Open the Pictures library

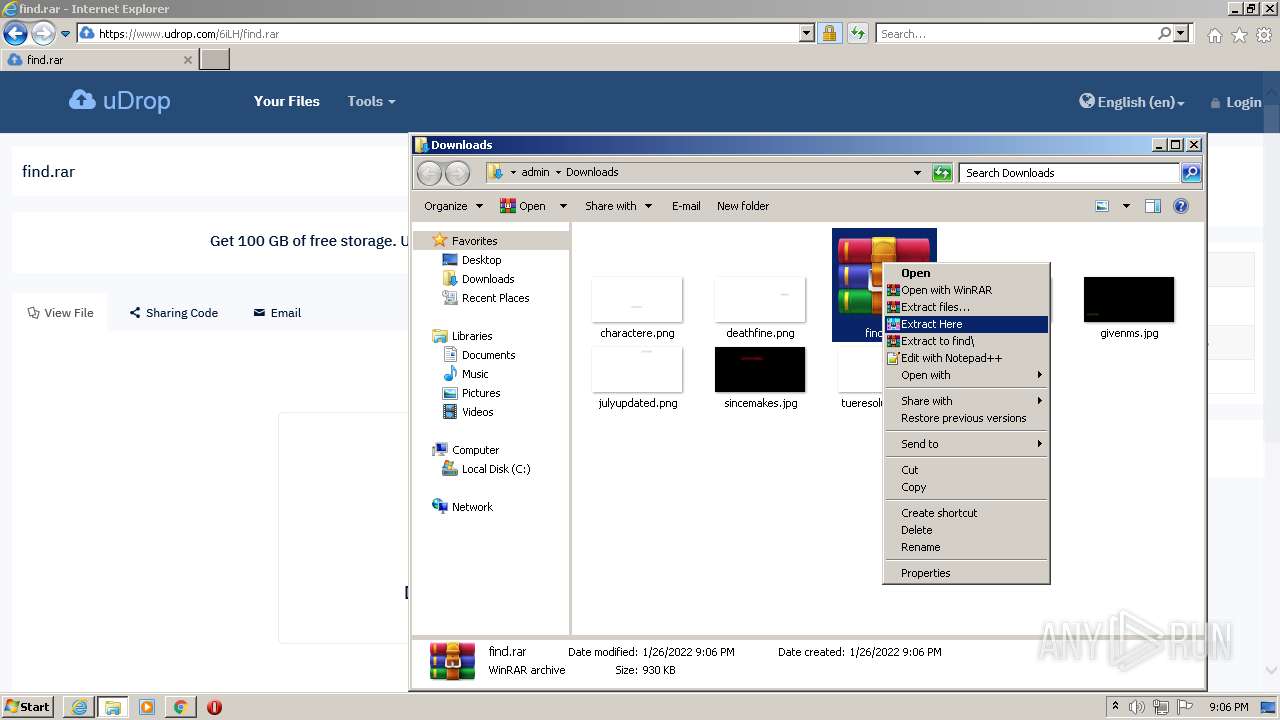coord(480,393)
